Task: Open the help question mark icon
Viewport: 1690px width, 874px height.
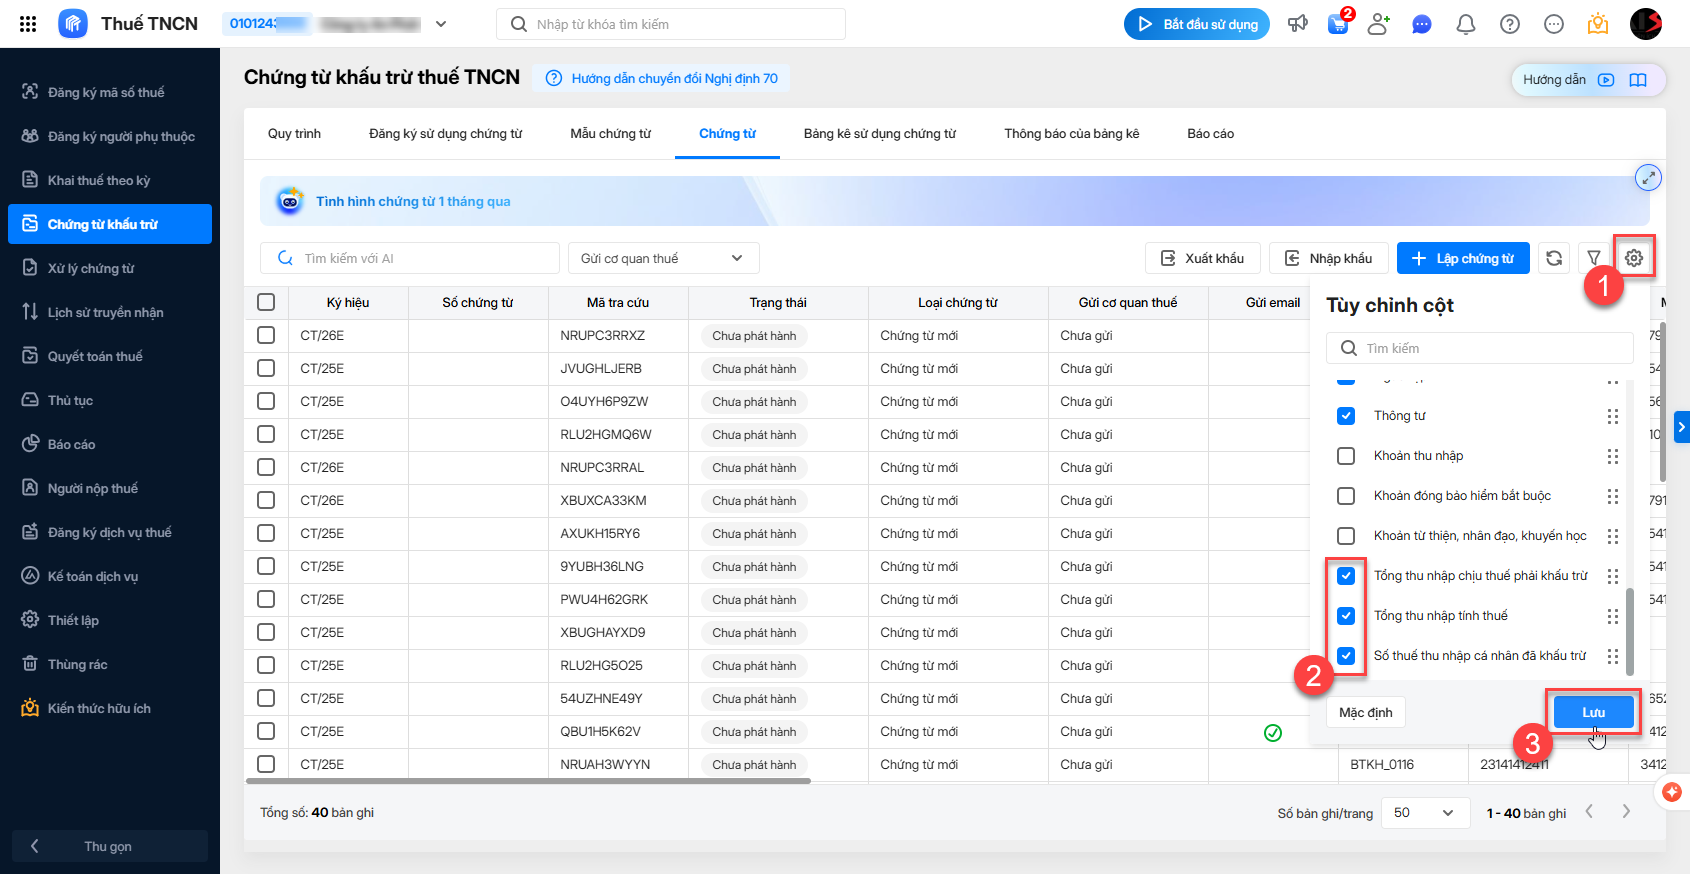Action: tap(1509, 24)
